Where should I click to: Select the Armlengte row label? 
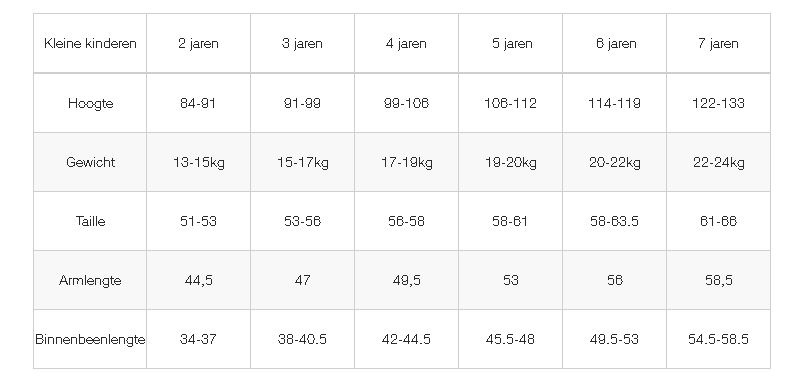90,280
